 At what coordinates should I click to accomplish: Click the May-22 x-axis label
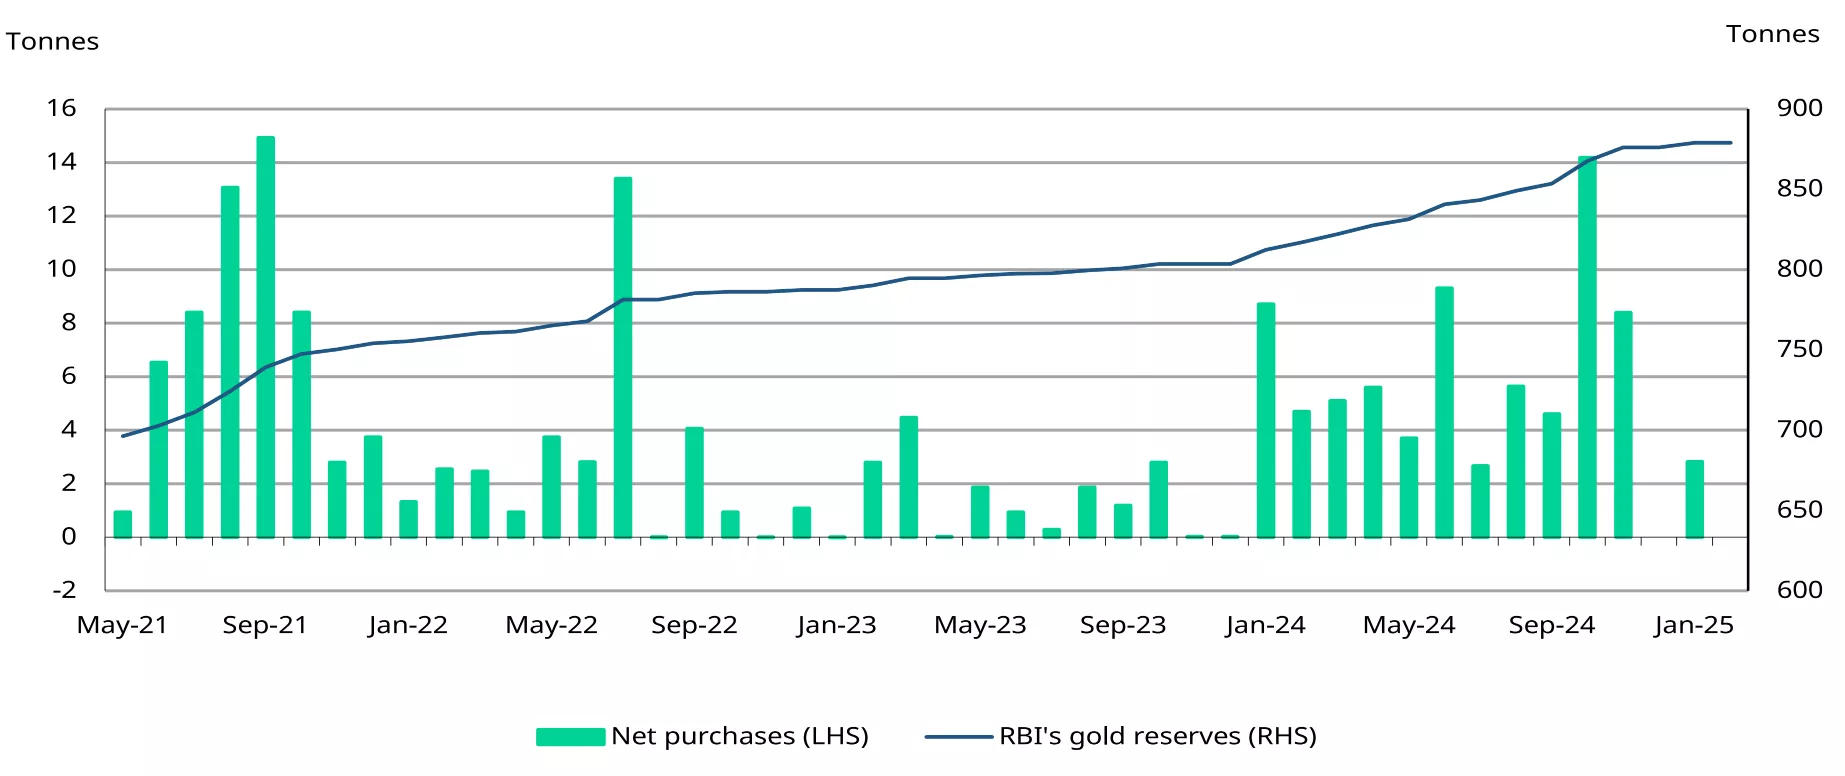[x=551, y=626]
